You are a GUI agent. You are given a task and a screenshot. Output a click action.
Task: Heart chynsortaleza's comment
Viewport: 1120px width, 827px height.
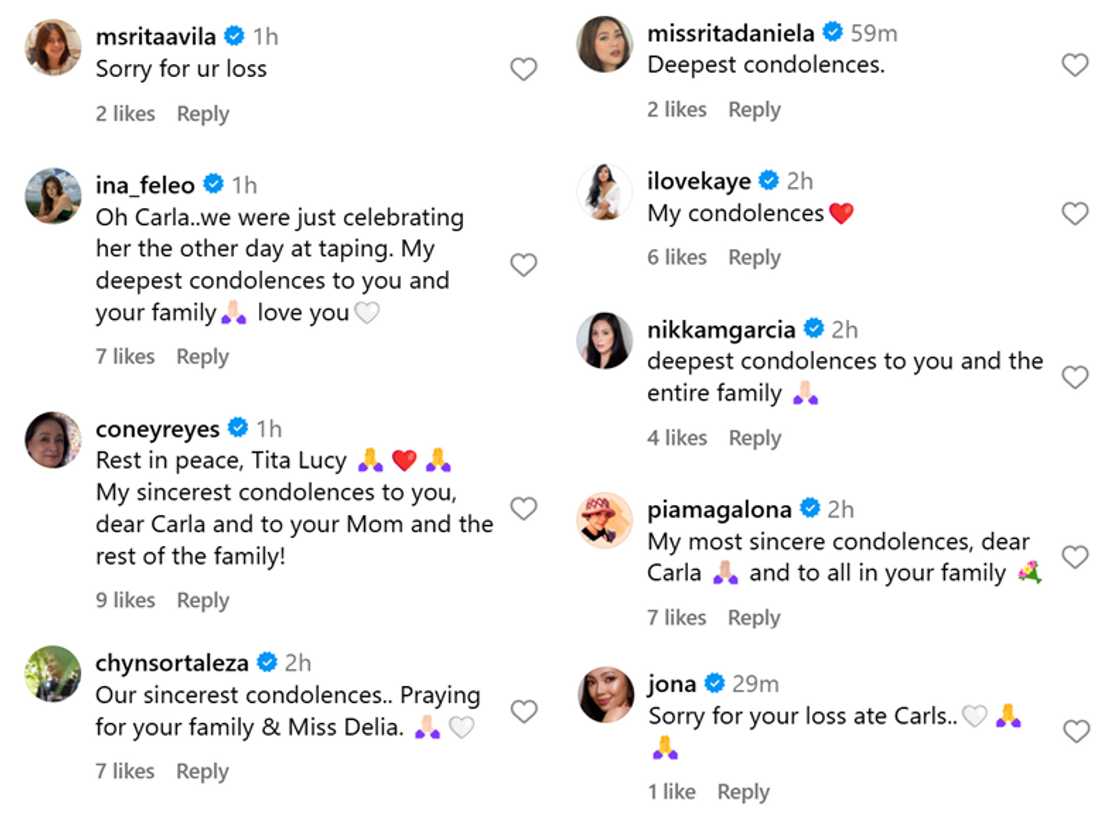click(x=524, y=711)
